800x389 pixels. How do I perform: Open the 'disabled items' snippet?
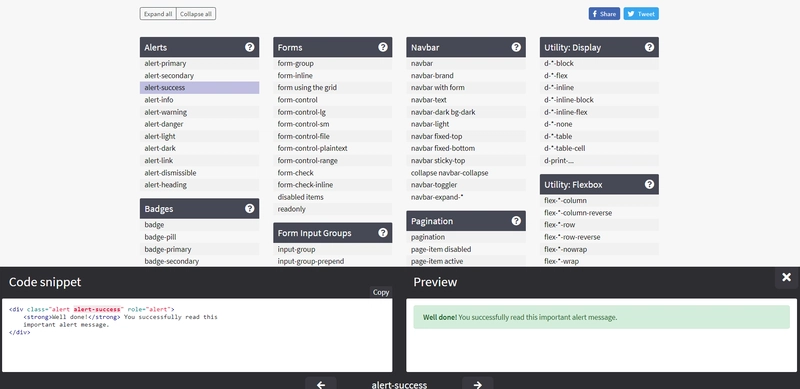pyautogui.click(x=333, y=197)
